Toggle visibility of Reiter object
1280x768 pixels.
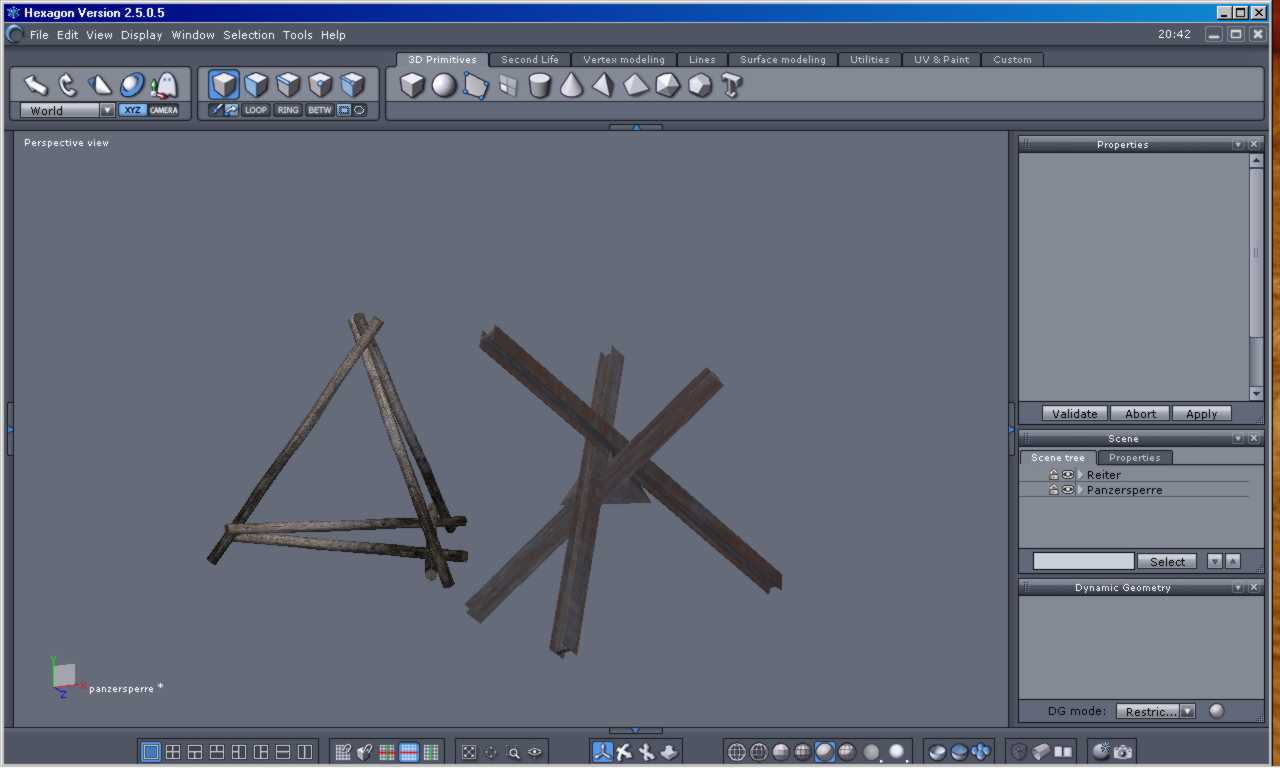[x=1068, y=475]
